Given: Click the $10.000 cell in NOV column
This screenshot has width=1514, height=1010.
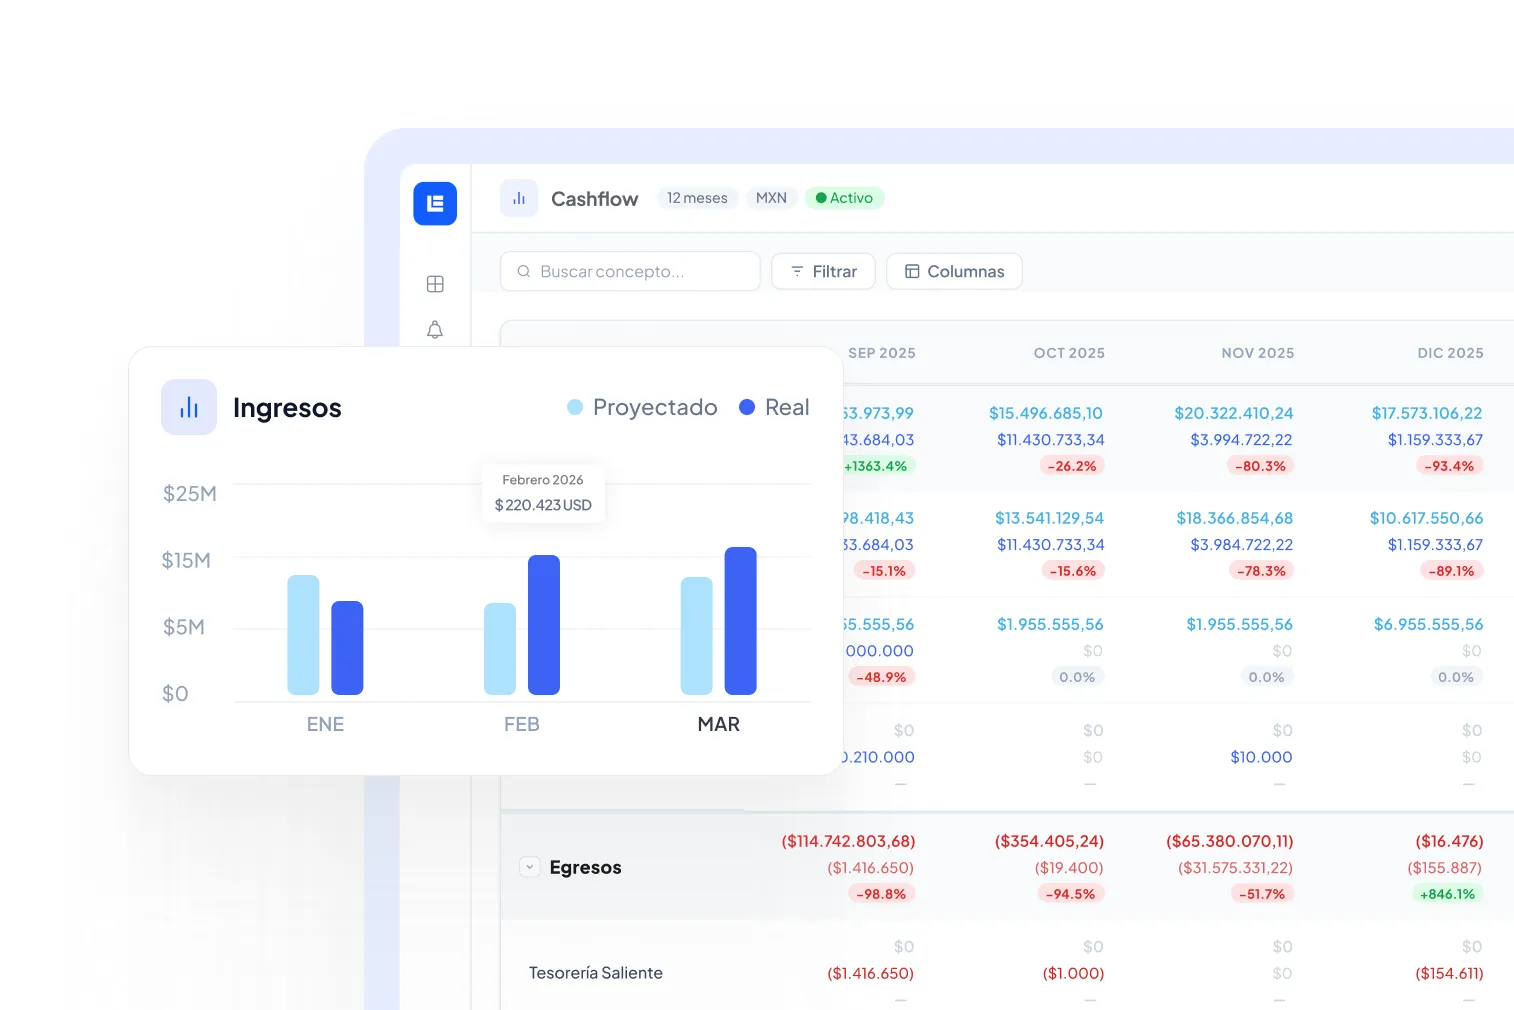Looking at the screenshot, I should [x=1261, y=757].
